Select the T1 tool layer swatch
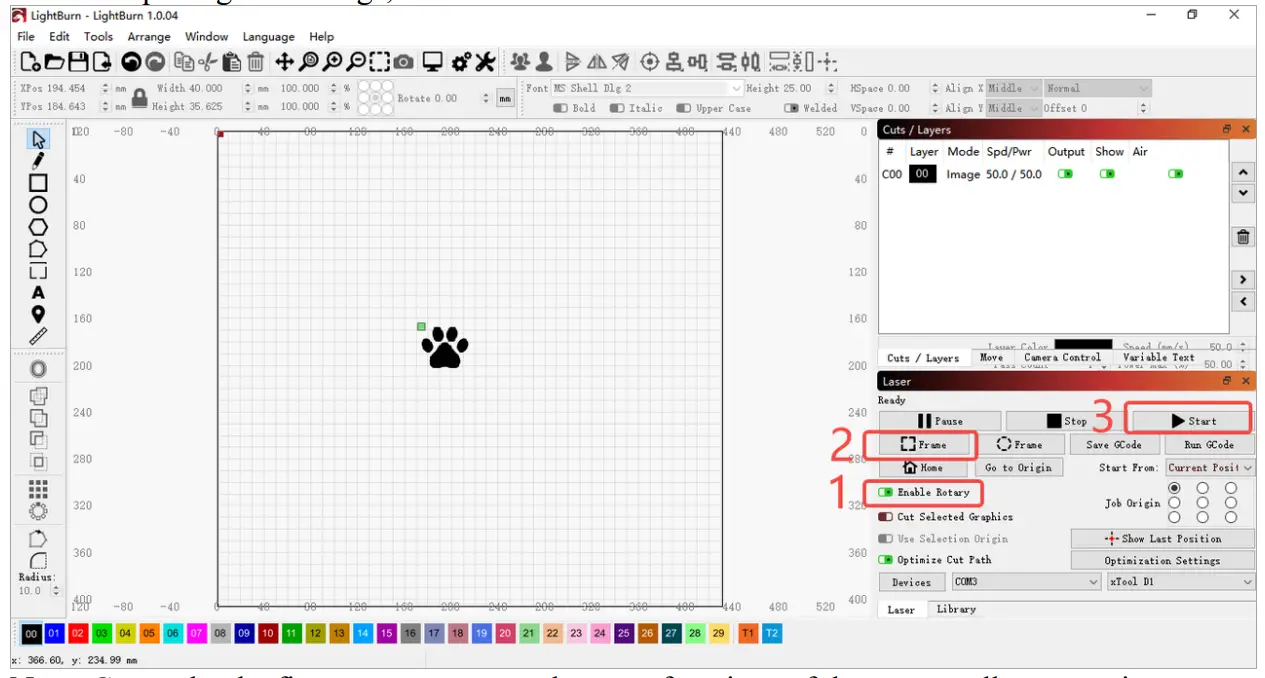1265x678 pixels. pos(747,633)
